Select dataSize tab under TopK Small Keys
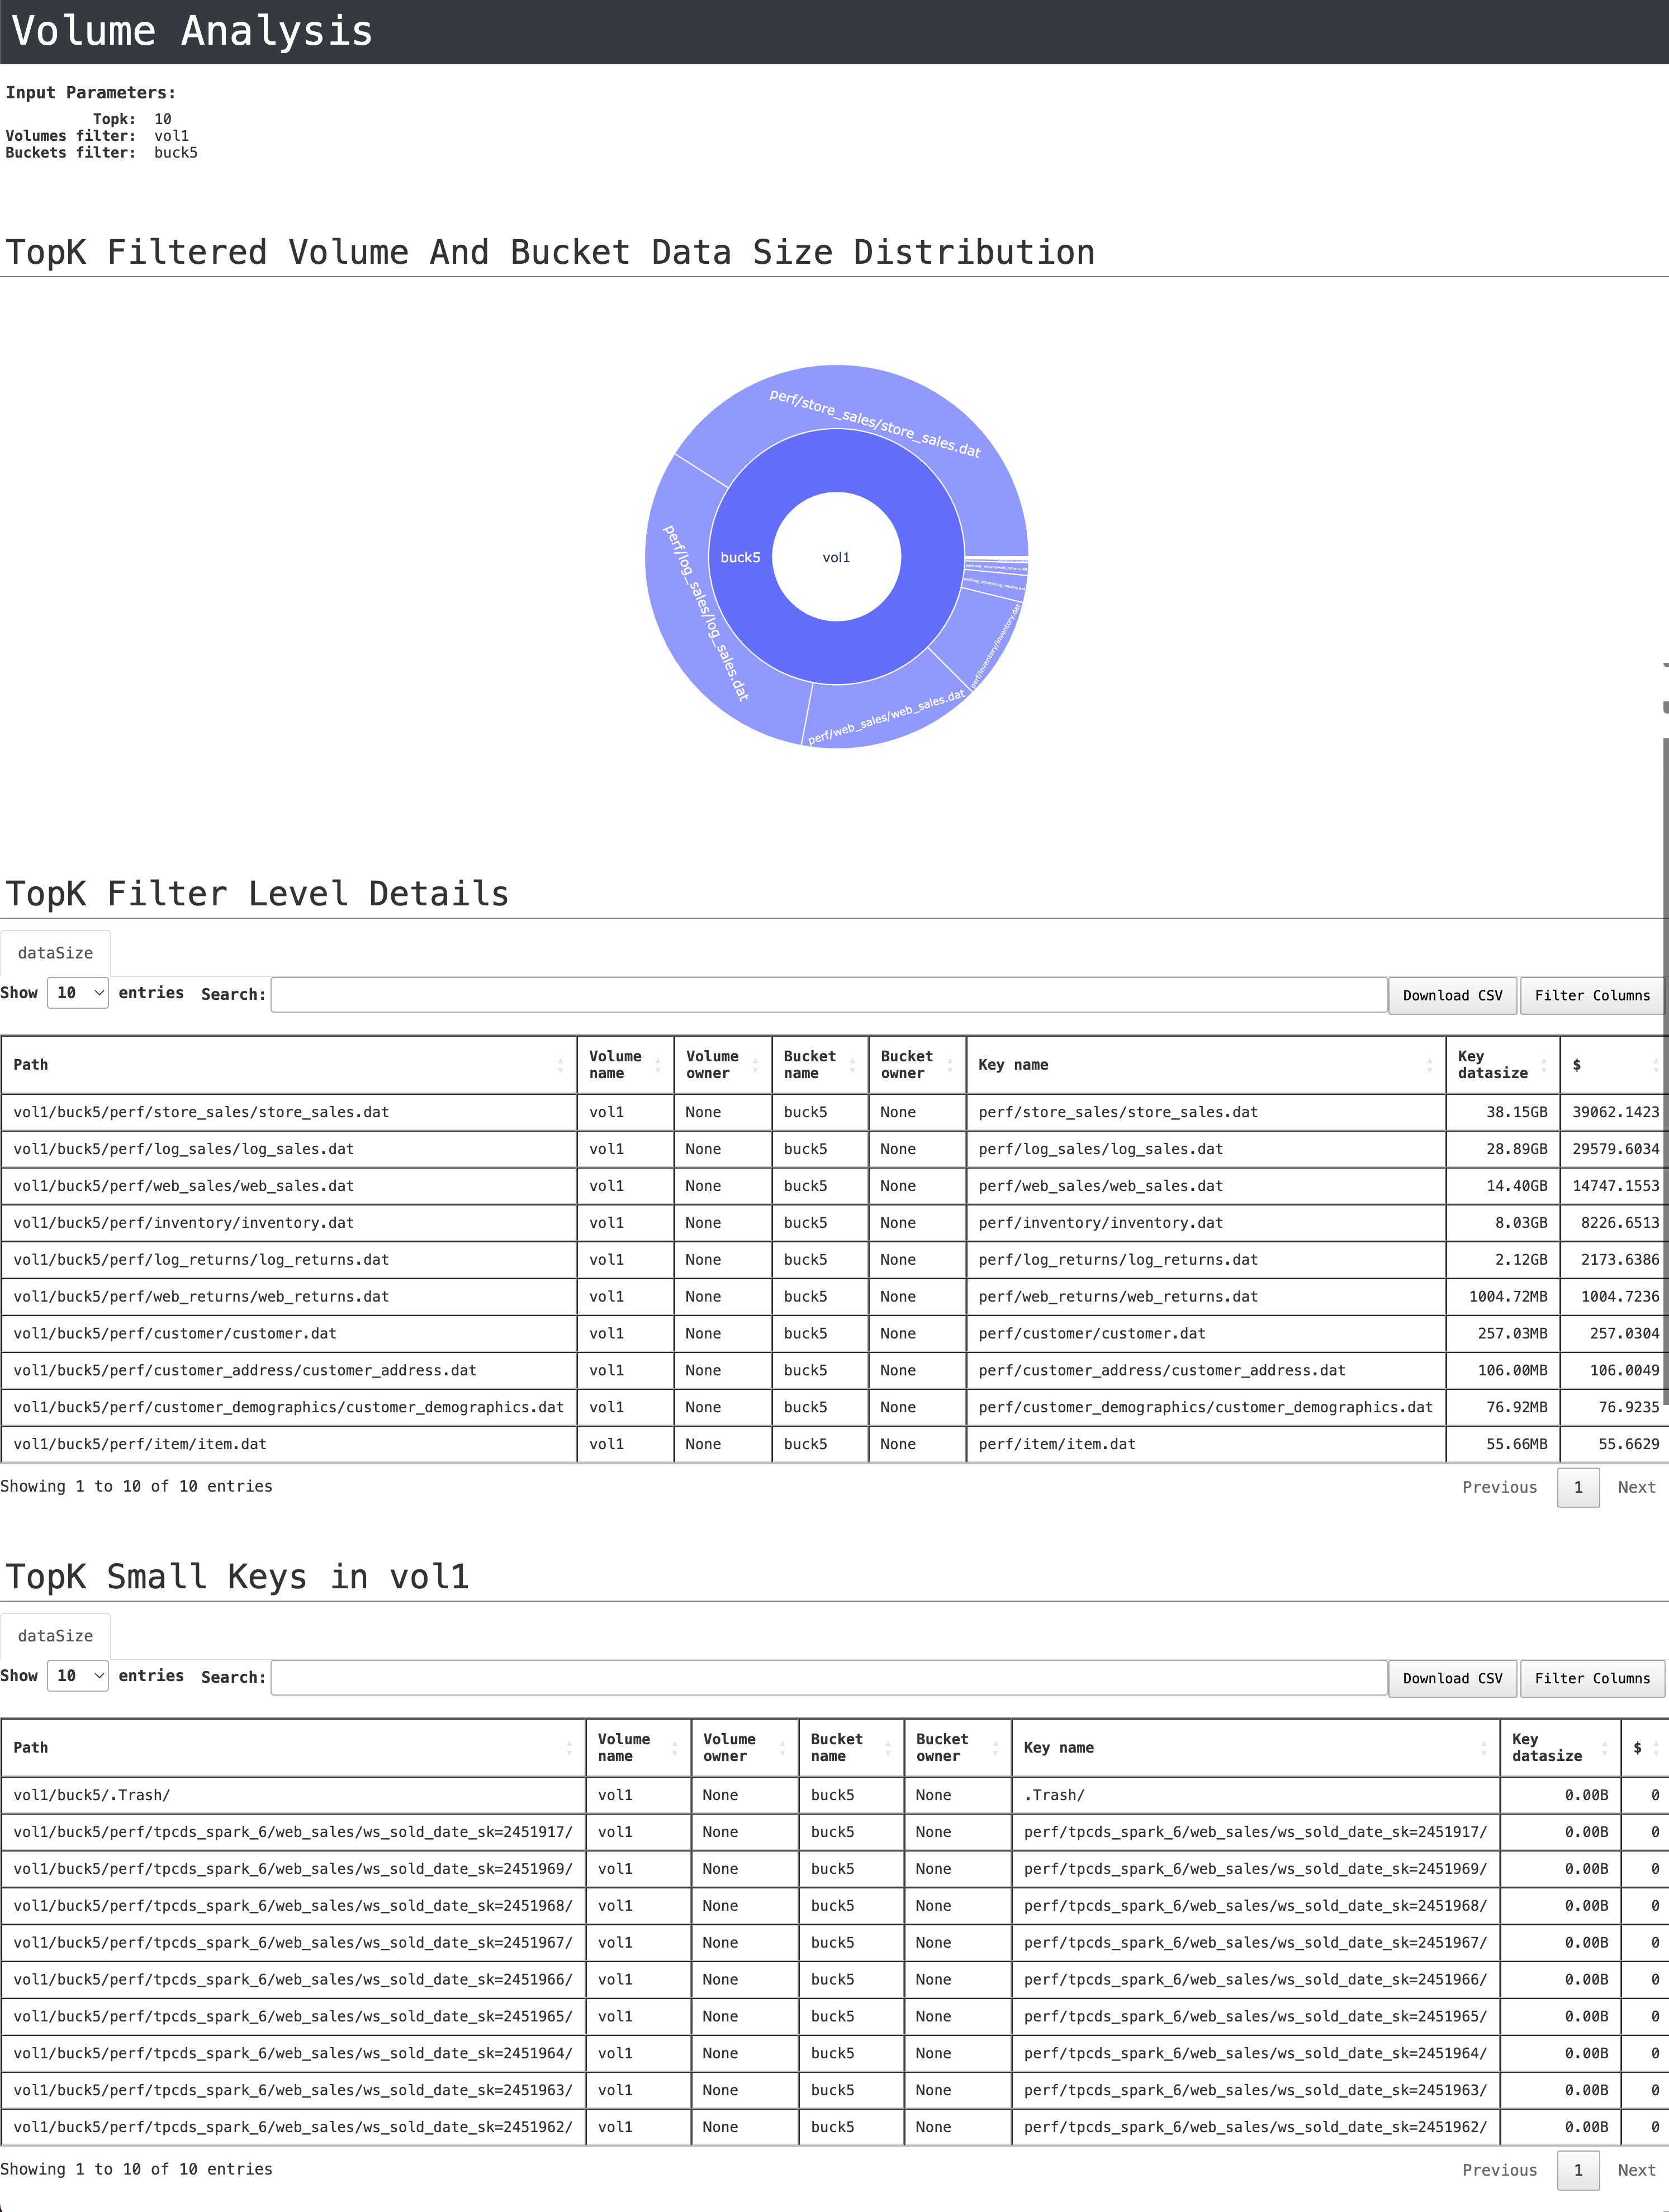 (x=55, y=1636)
